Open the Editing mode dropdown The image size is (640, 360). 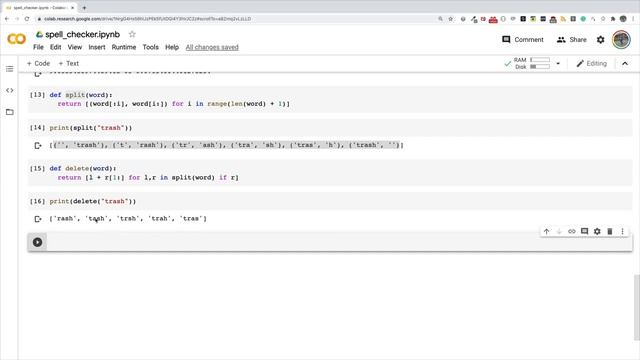coord(591,64)
